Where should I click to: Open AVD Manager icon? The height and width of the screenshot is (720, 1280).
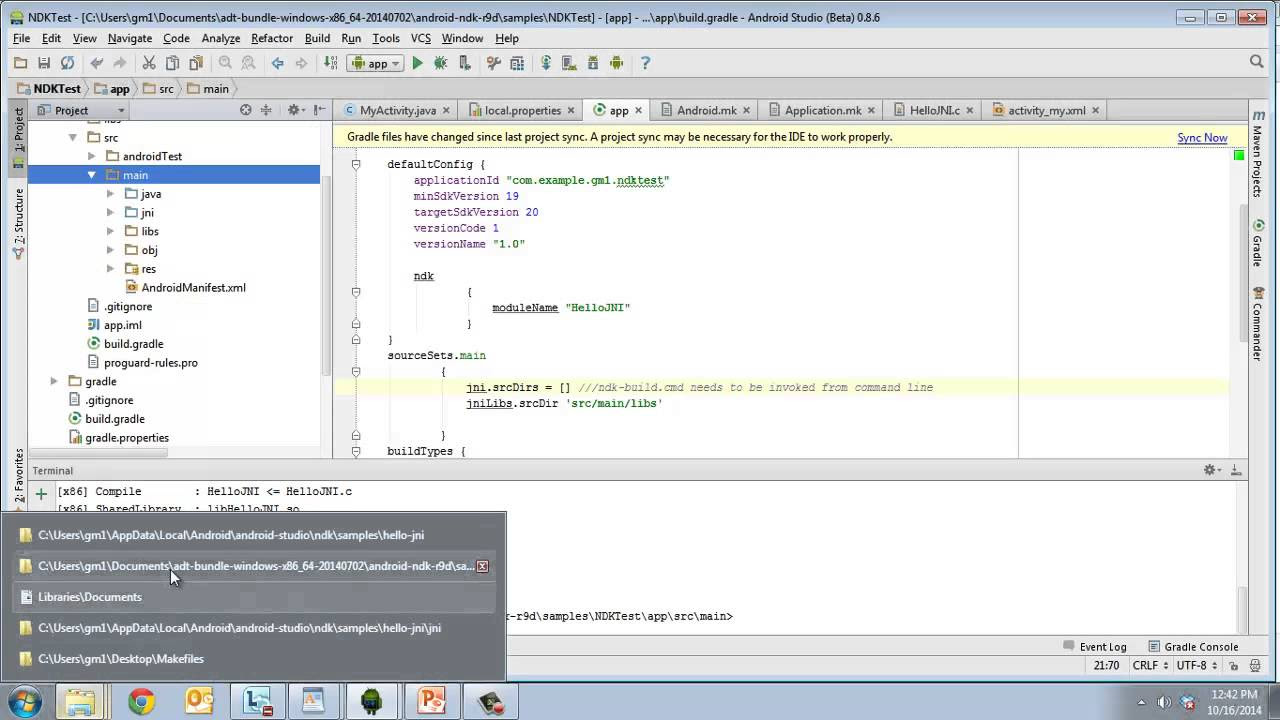(569, 63)
